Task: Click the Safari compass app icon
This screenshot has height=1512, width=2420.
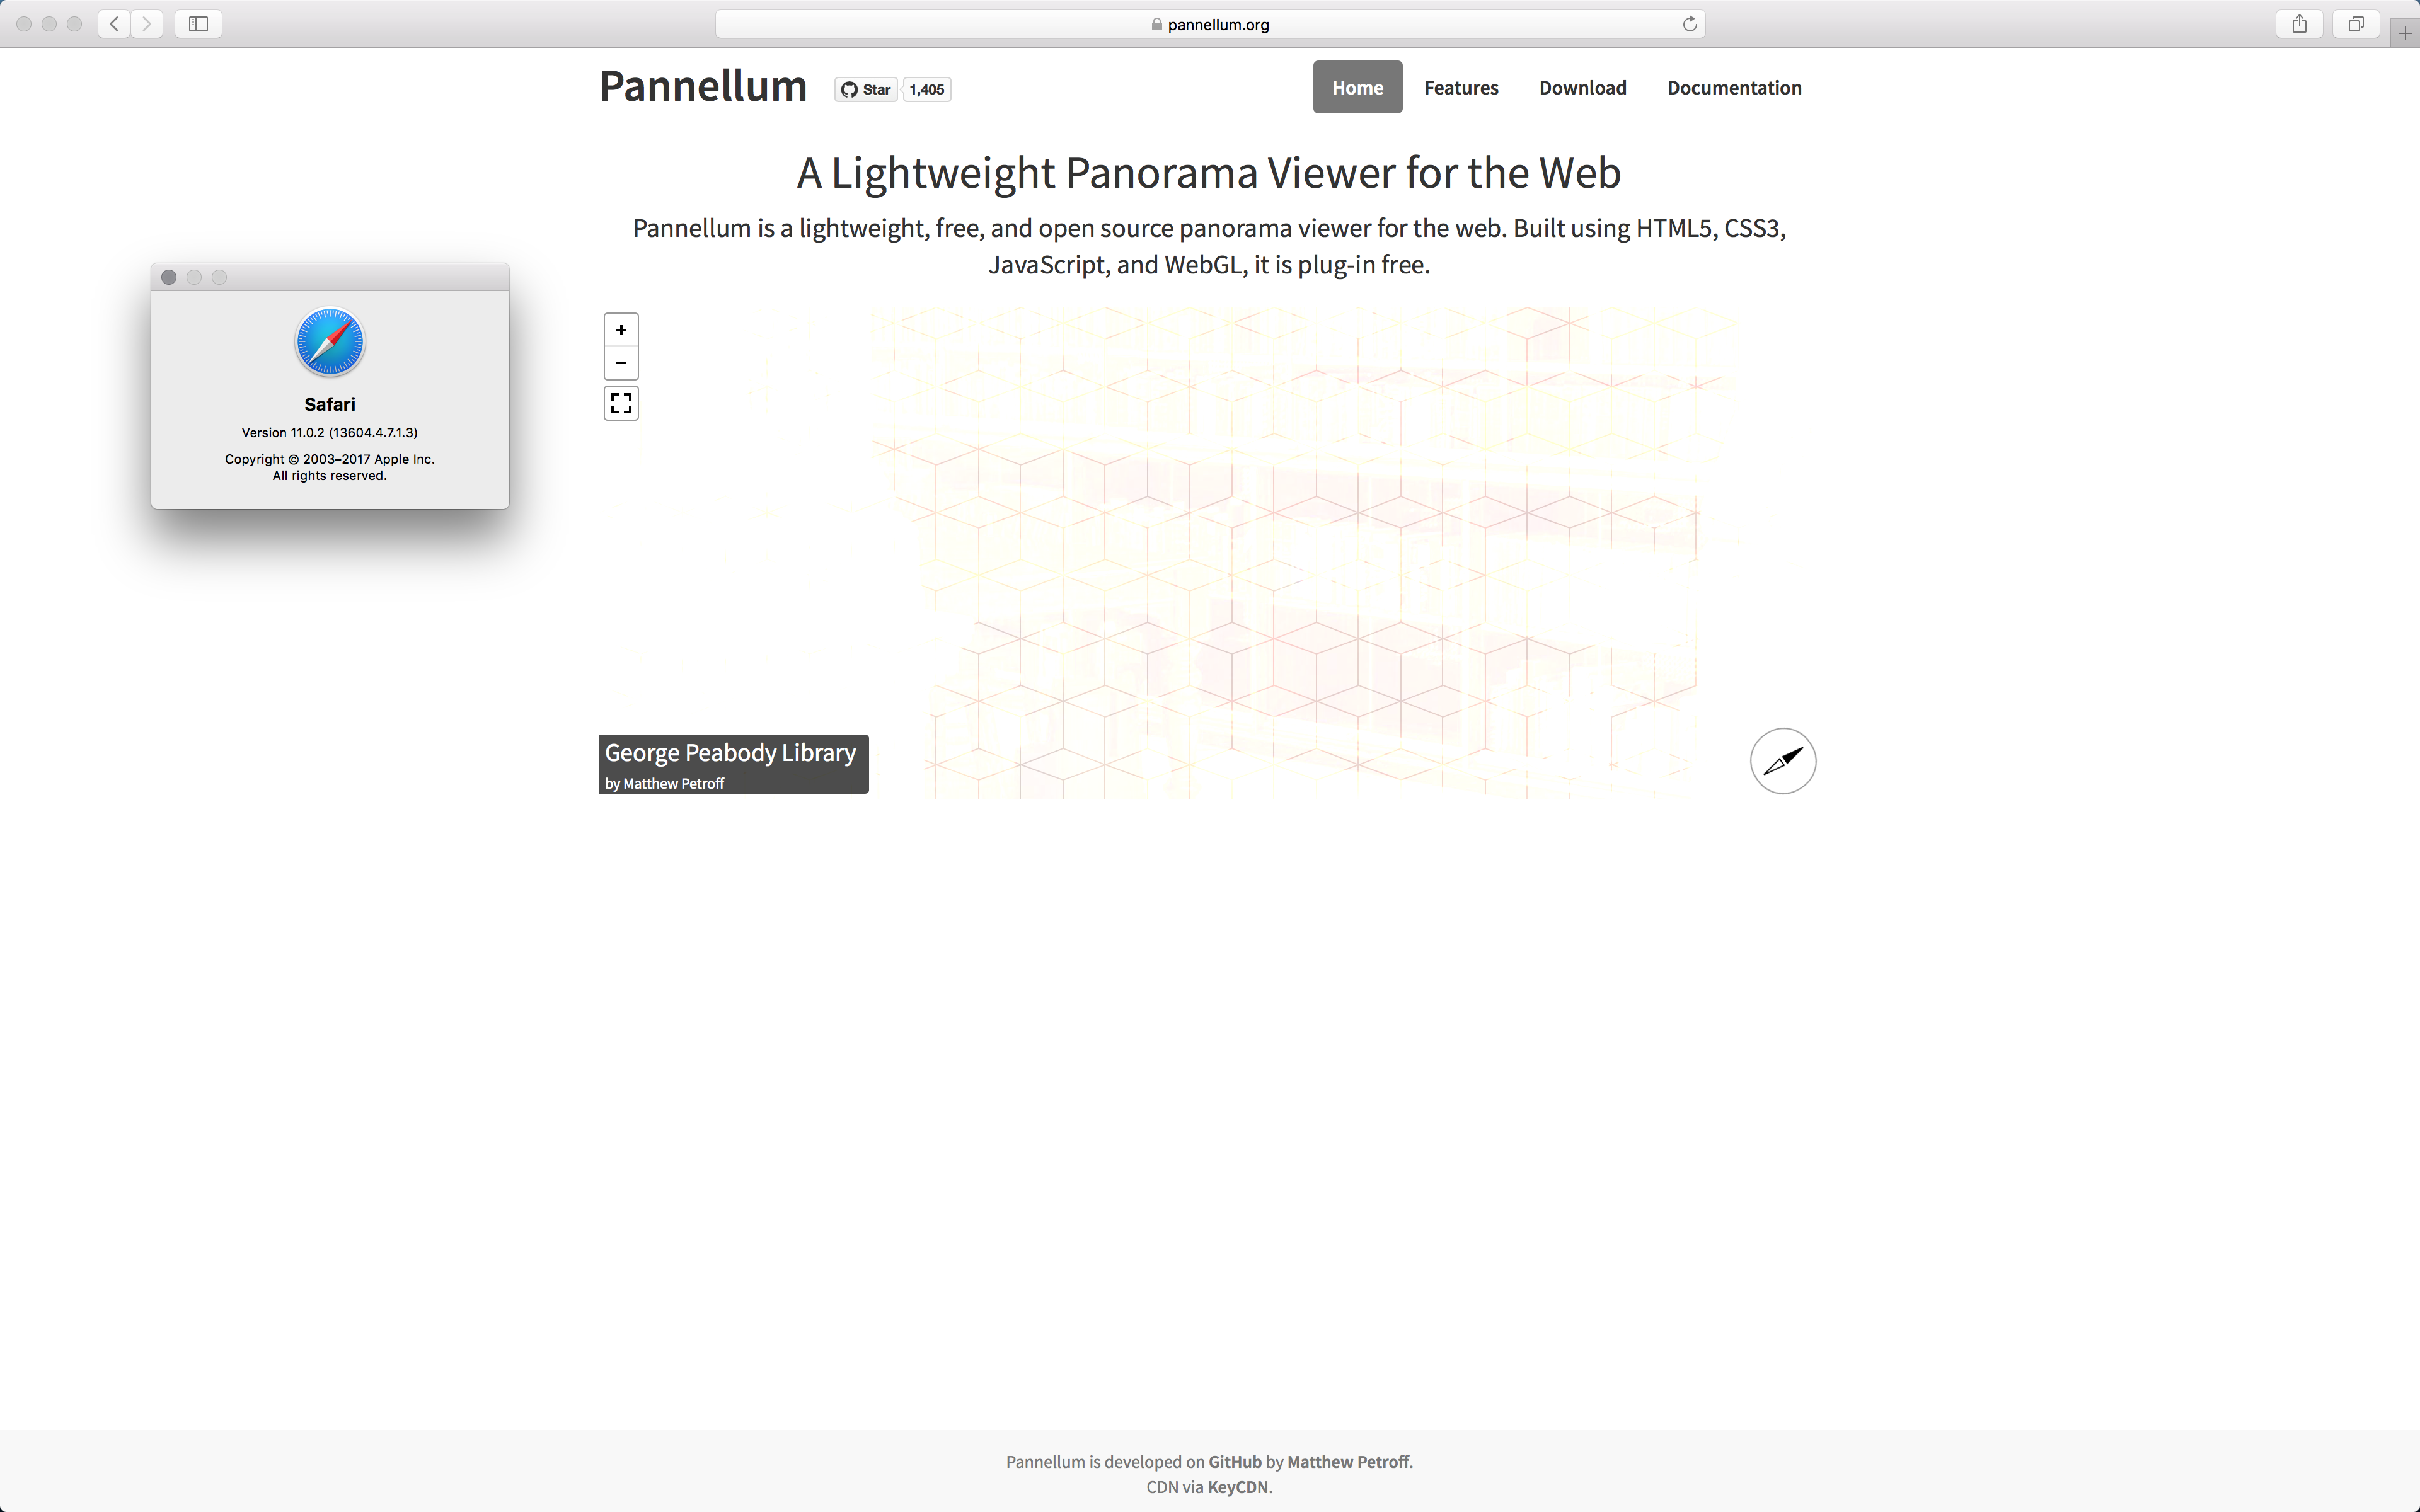Action: tap(330, 342)
